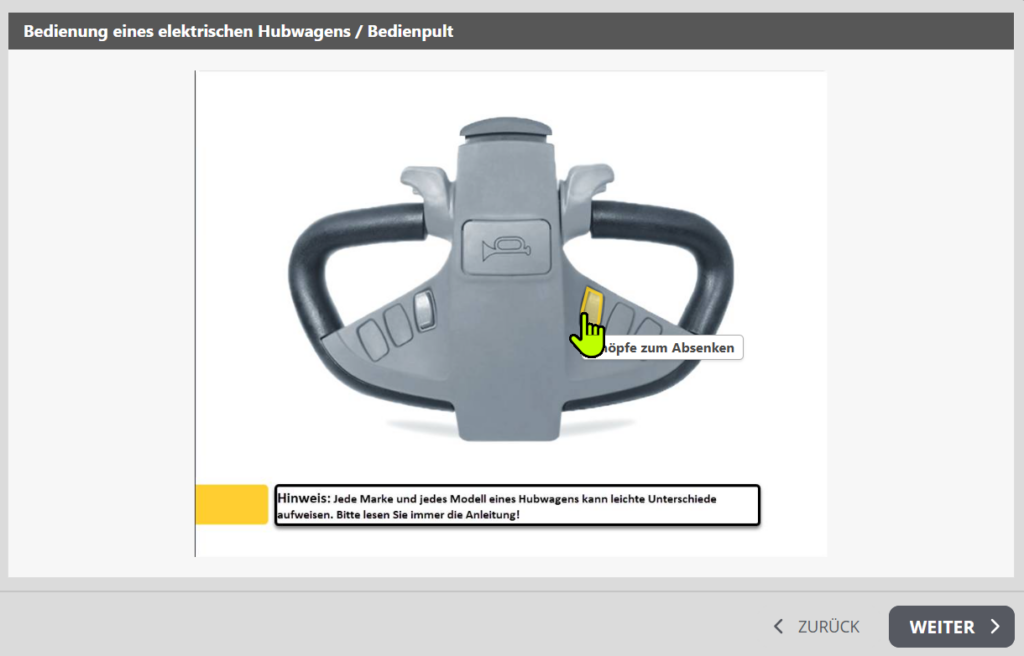1024x656 pixels.
Task: Click the 'Bedienung eines elektrischen Hubwagens / Bedienpult' title
Action: coord(238,31)
